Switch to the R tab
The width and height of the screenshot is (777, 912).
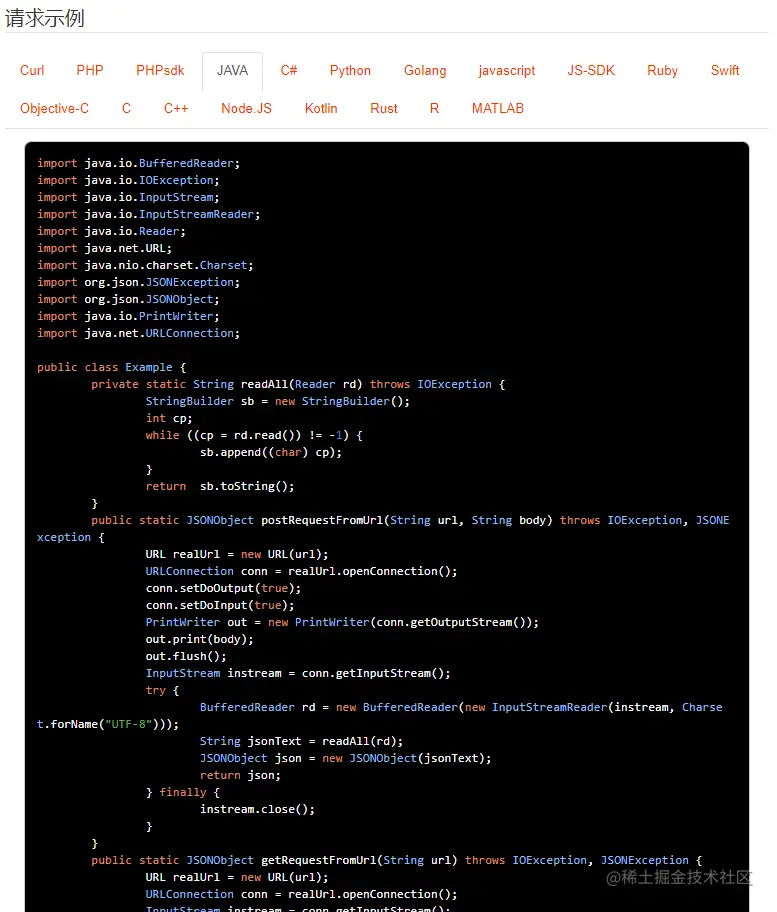[x=434, y=108]
